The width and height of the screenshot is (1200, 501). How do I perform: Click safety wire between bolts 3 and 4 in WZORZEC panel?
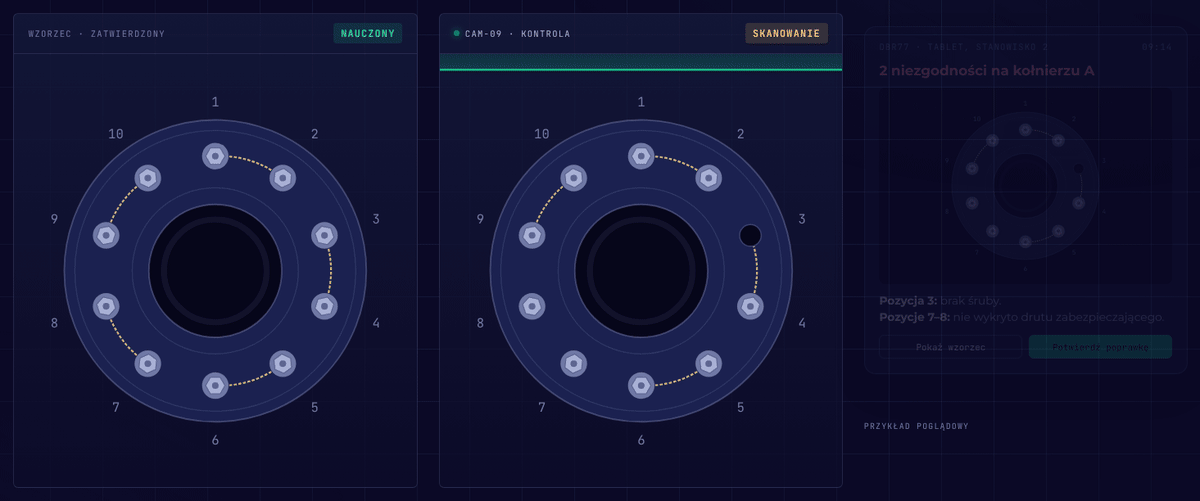(x=330, y=270)
